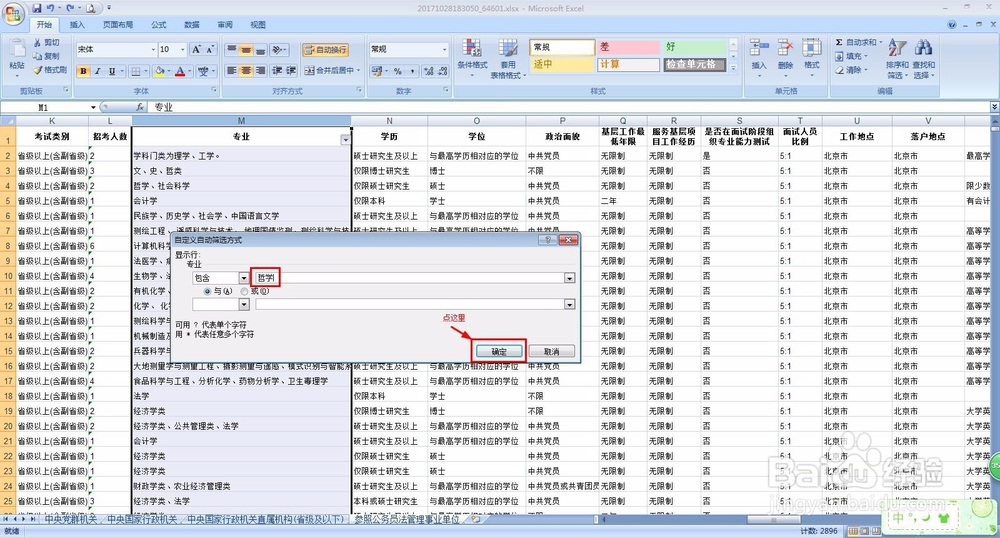Click the increase indent icon
The height and width of the screenshot is (538, 1000).
[x=291, y=70]
